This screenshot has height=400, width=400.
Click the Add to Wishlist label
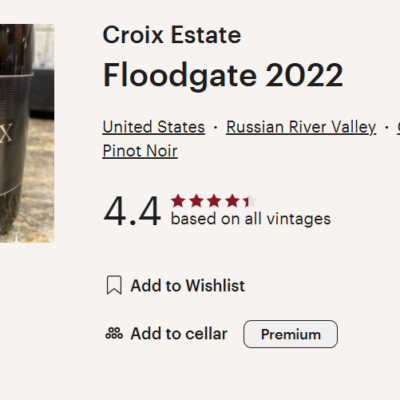(188, 286)
